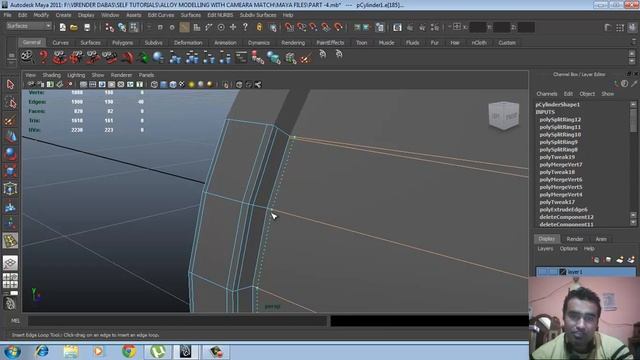
Task: Click the film reel shelf icon
Action: point(27,57)
